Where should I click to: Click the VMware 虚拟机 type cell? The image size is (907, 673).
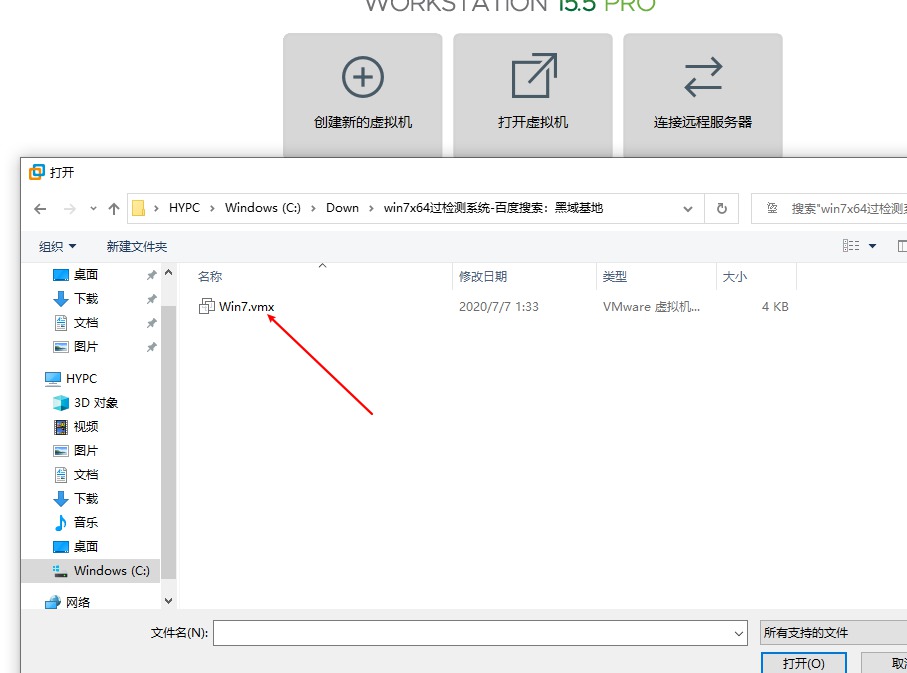[651, 307]
